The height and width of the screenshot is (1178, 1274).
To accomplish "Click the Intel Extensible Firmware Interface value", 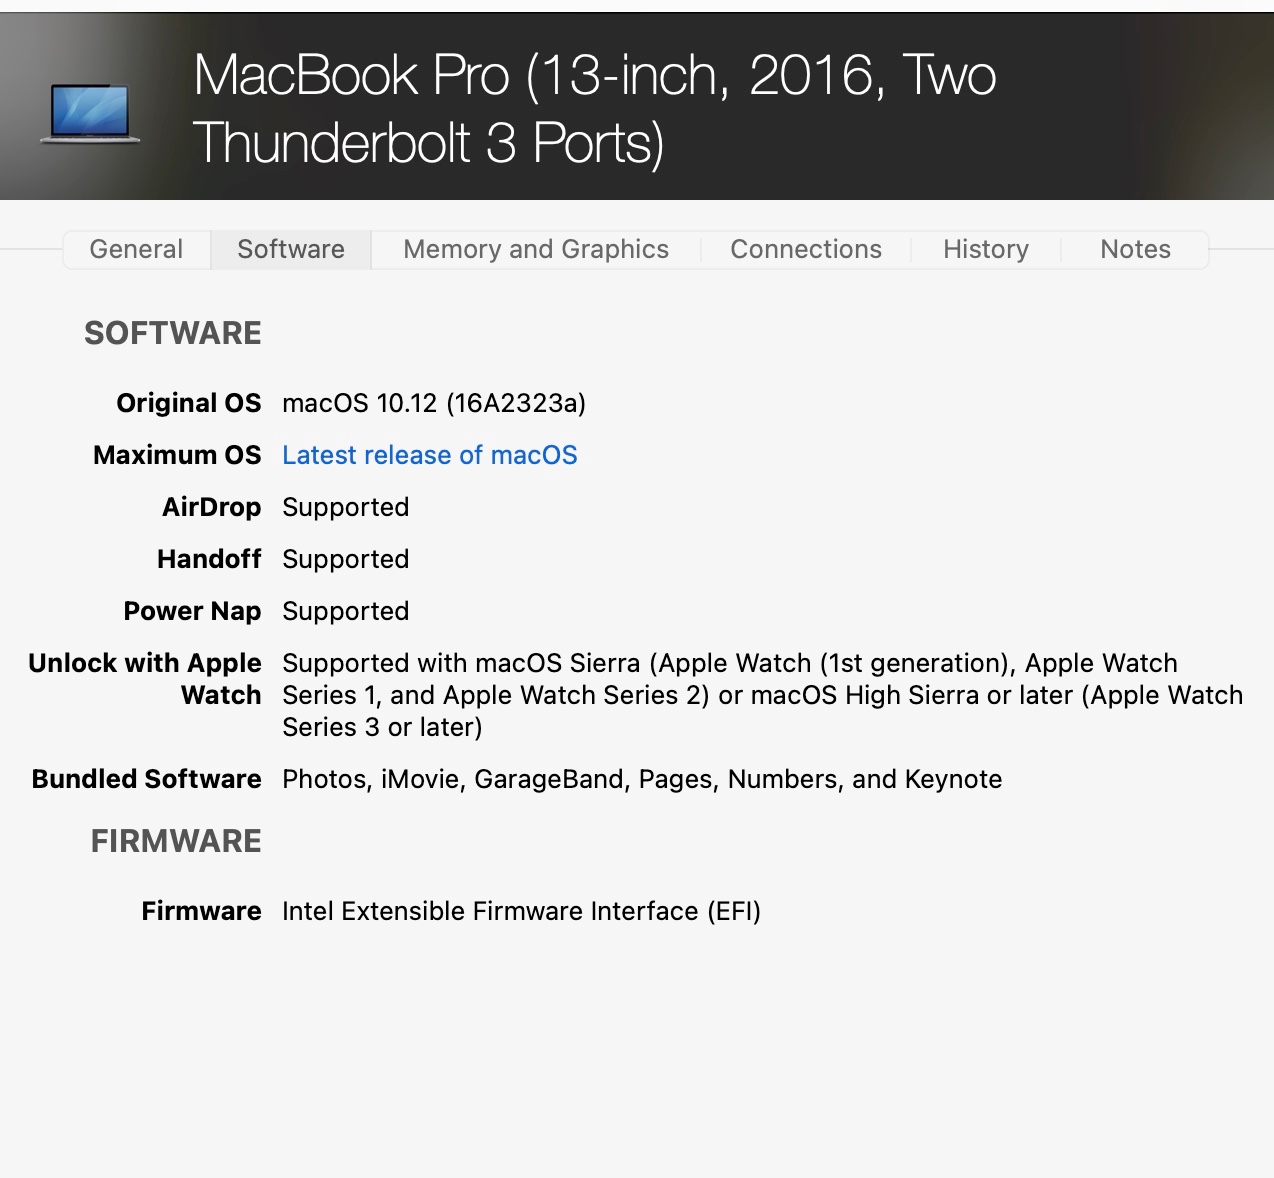I will [x=521, y=911].
